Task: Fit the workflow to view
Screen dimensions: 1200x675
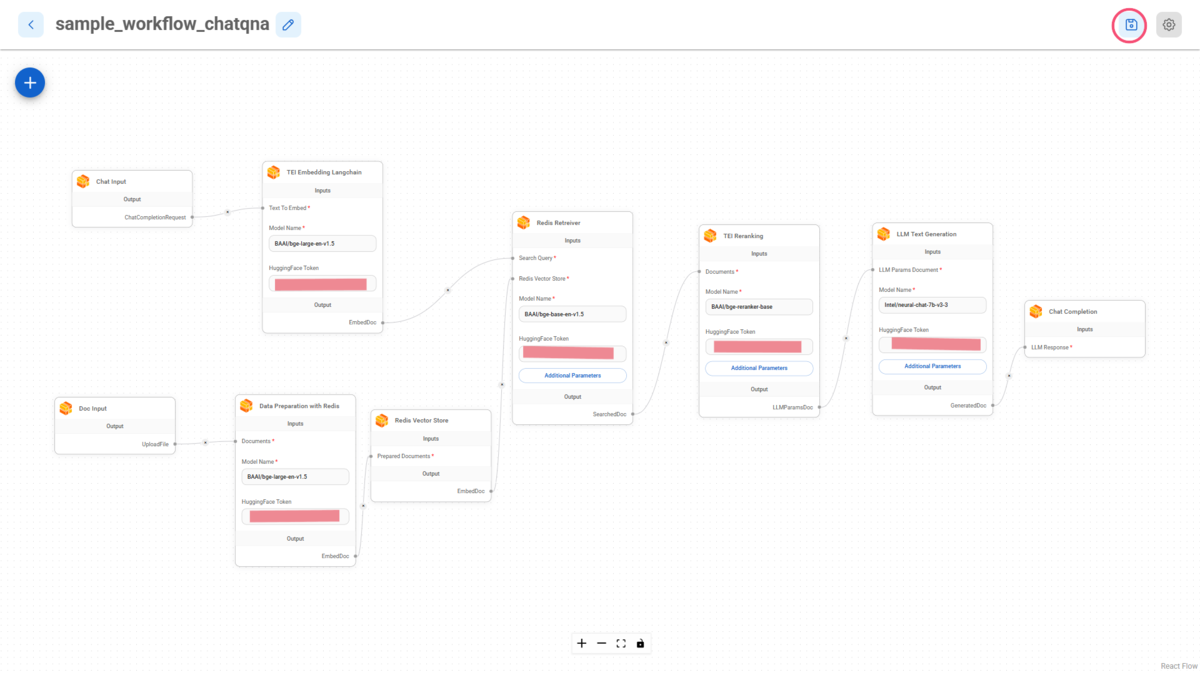Action: 621,643
